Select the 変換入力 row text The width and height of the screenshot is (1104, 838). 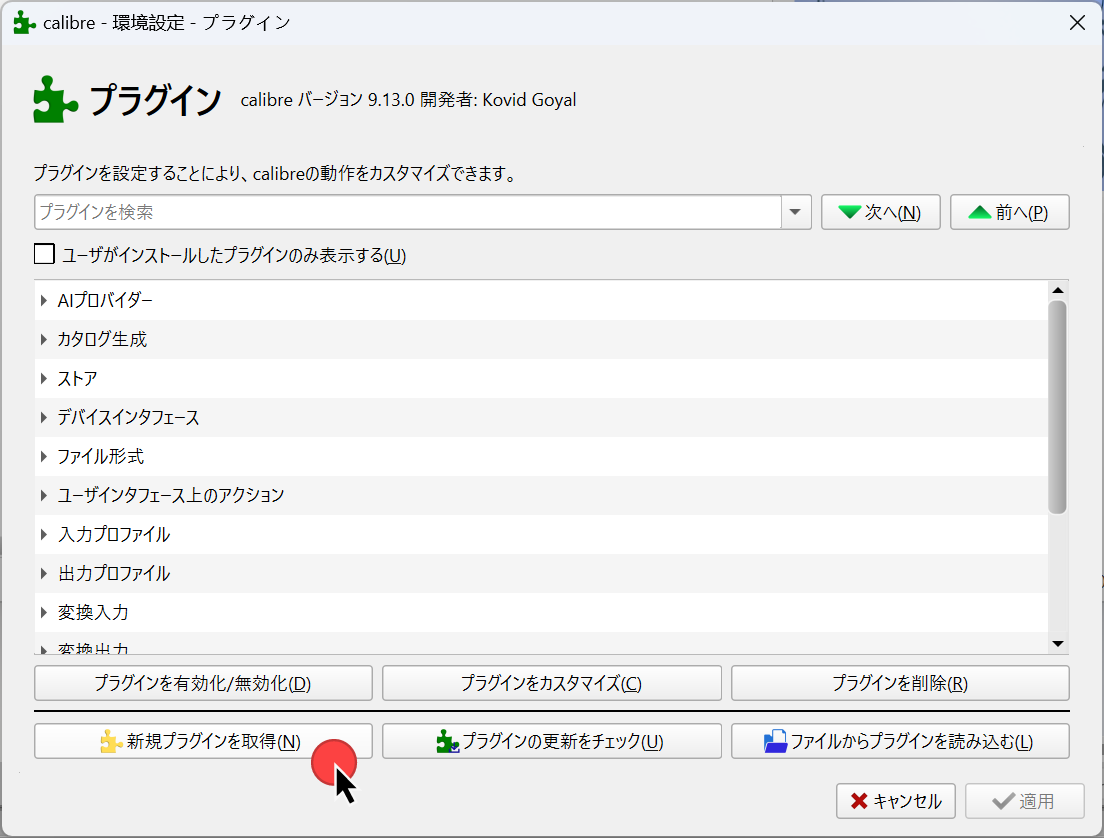[93, 613]
